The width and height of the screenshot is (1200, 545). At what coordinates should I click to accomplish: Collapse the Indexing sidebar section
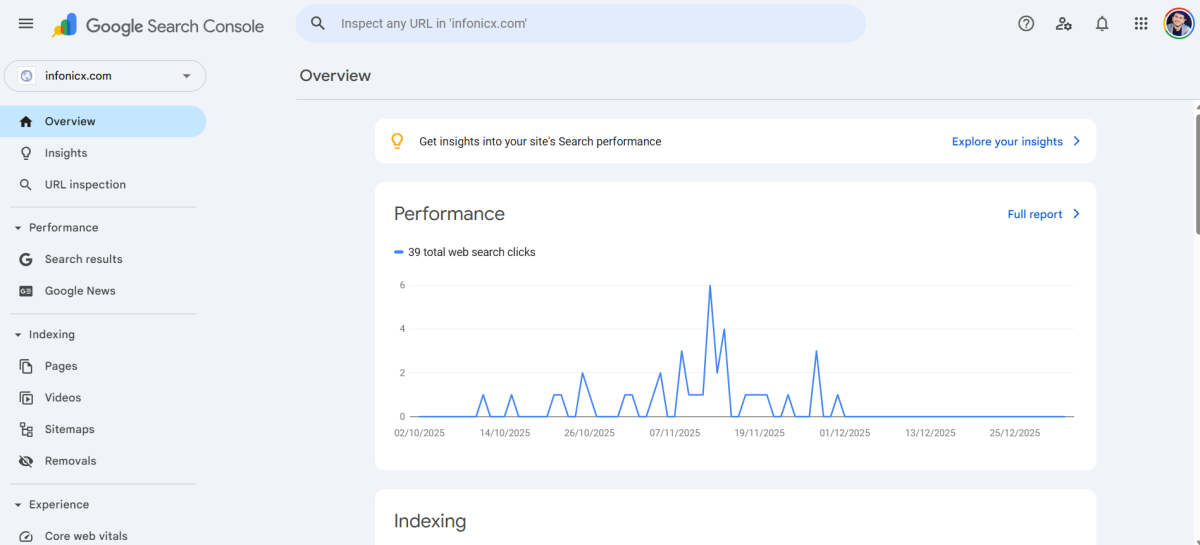coord(18,335)
